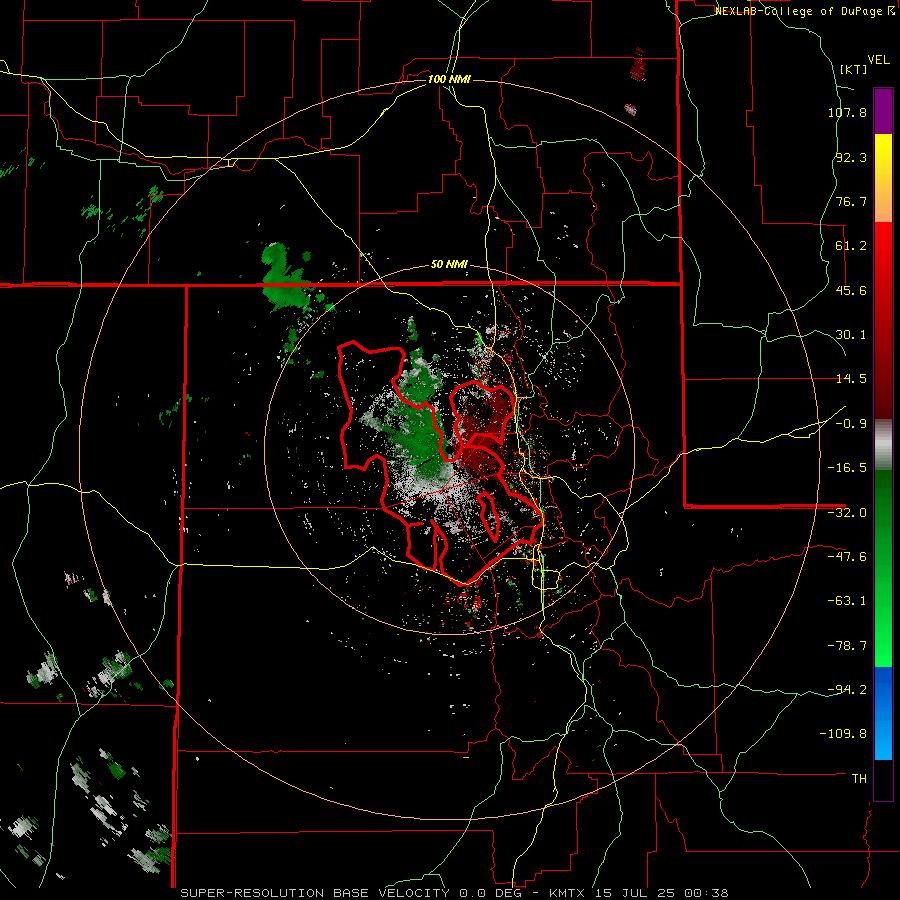Pick the green segment of the color bar
The height and width of the screenshot is (900, 900).
[x=883, y=568]
